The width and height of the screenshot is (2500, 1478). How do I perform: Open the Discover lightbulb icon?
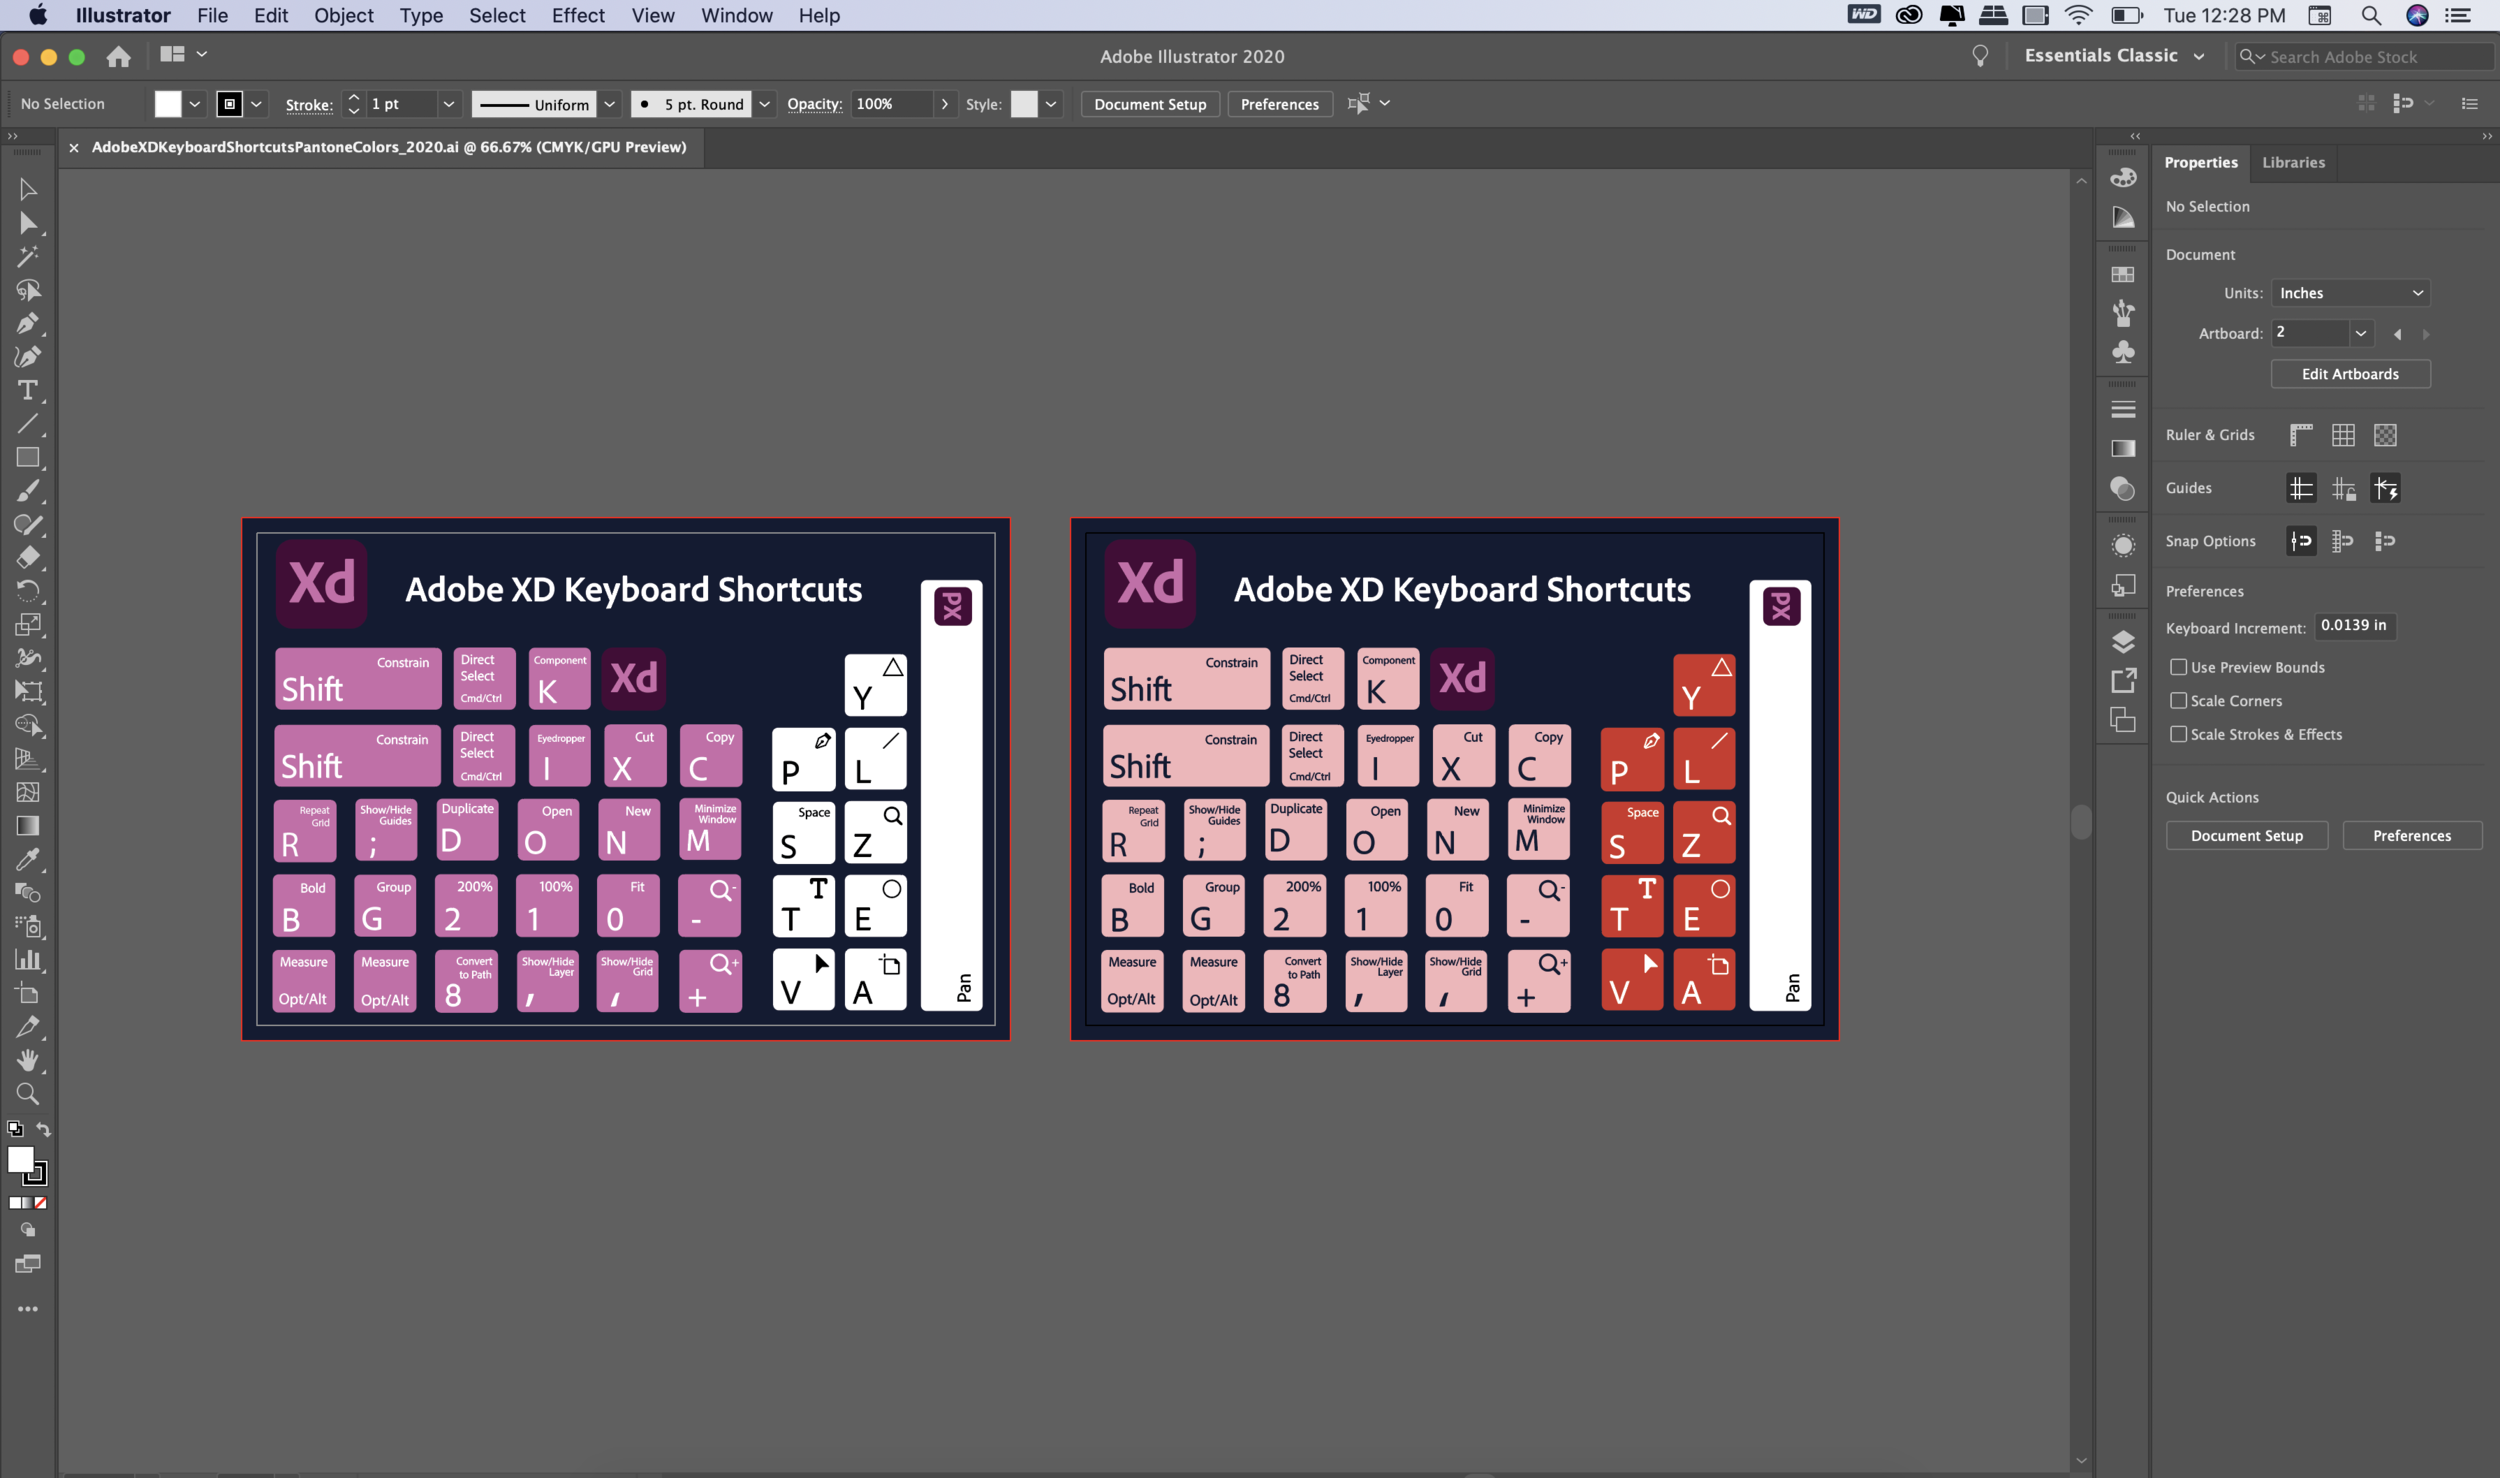[x=1980, y=56]
